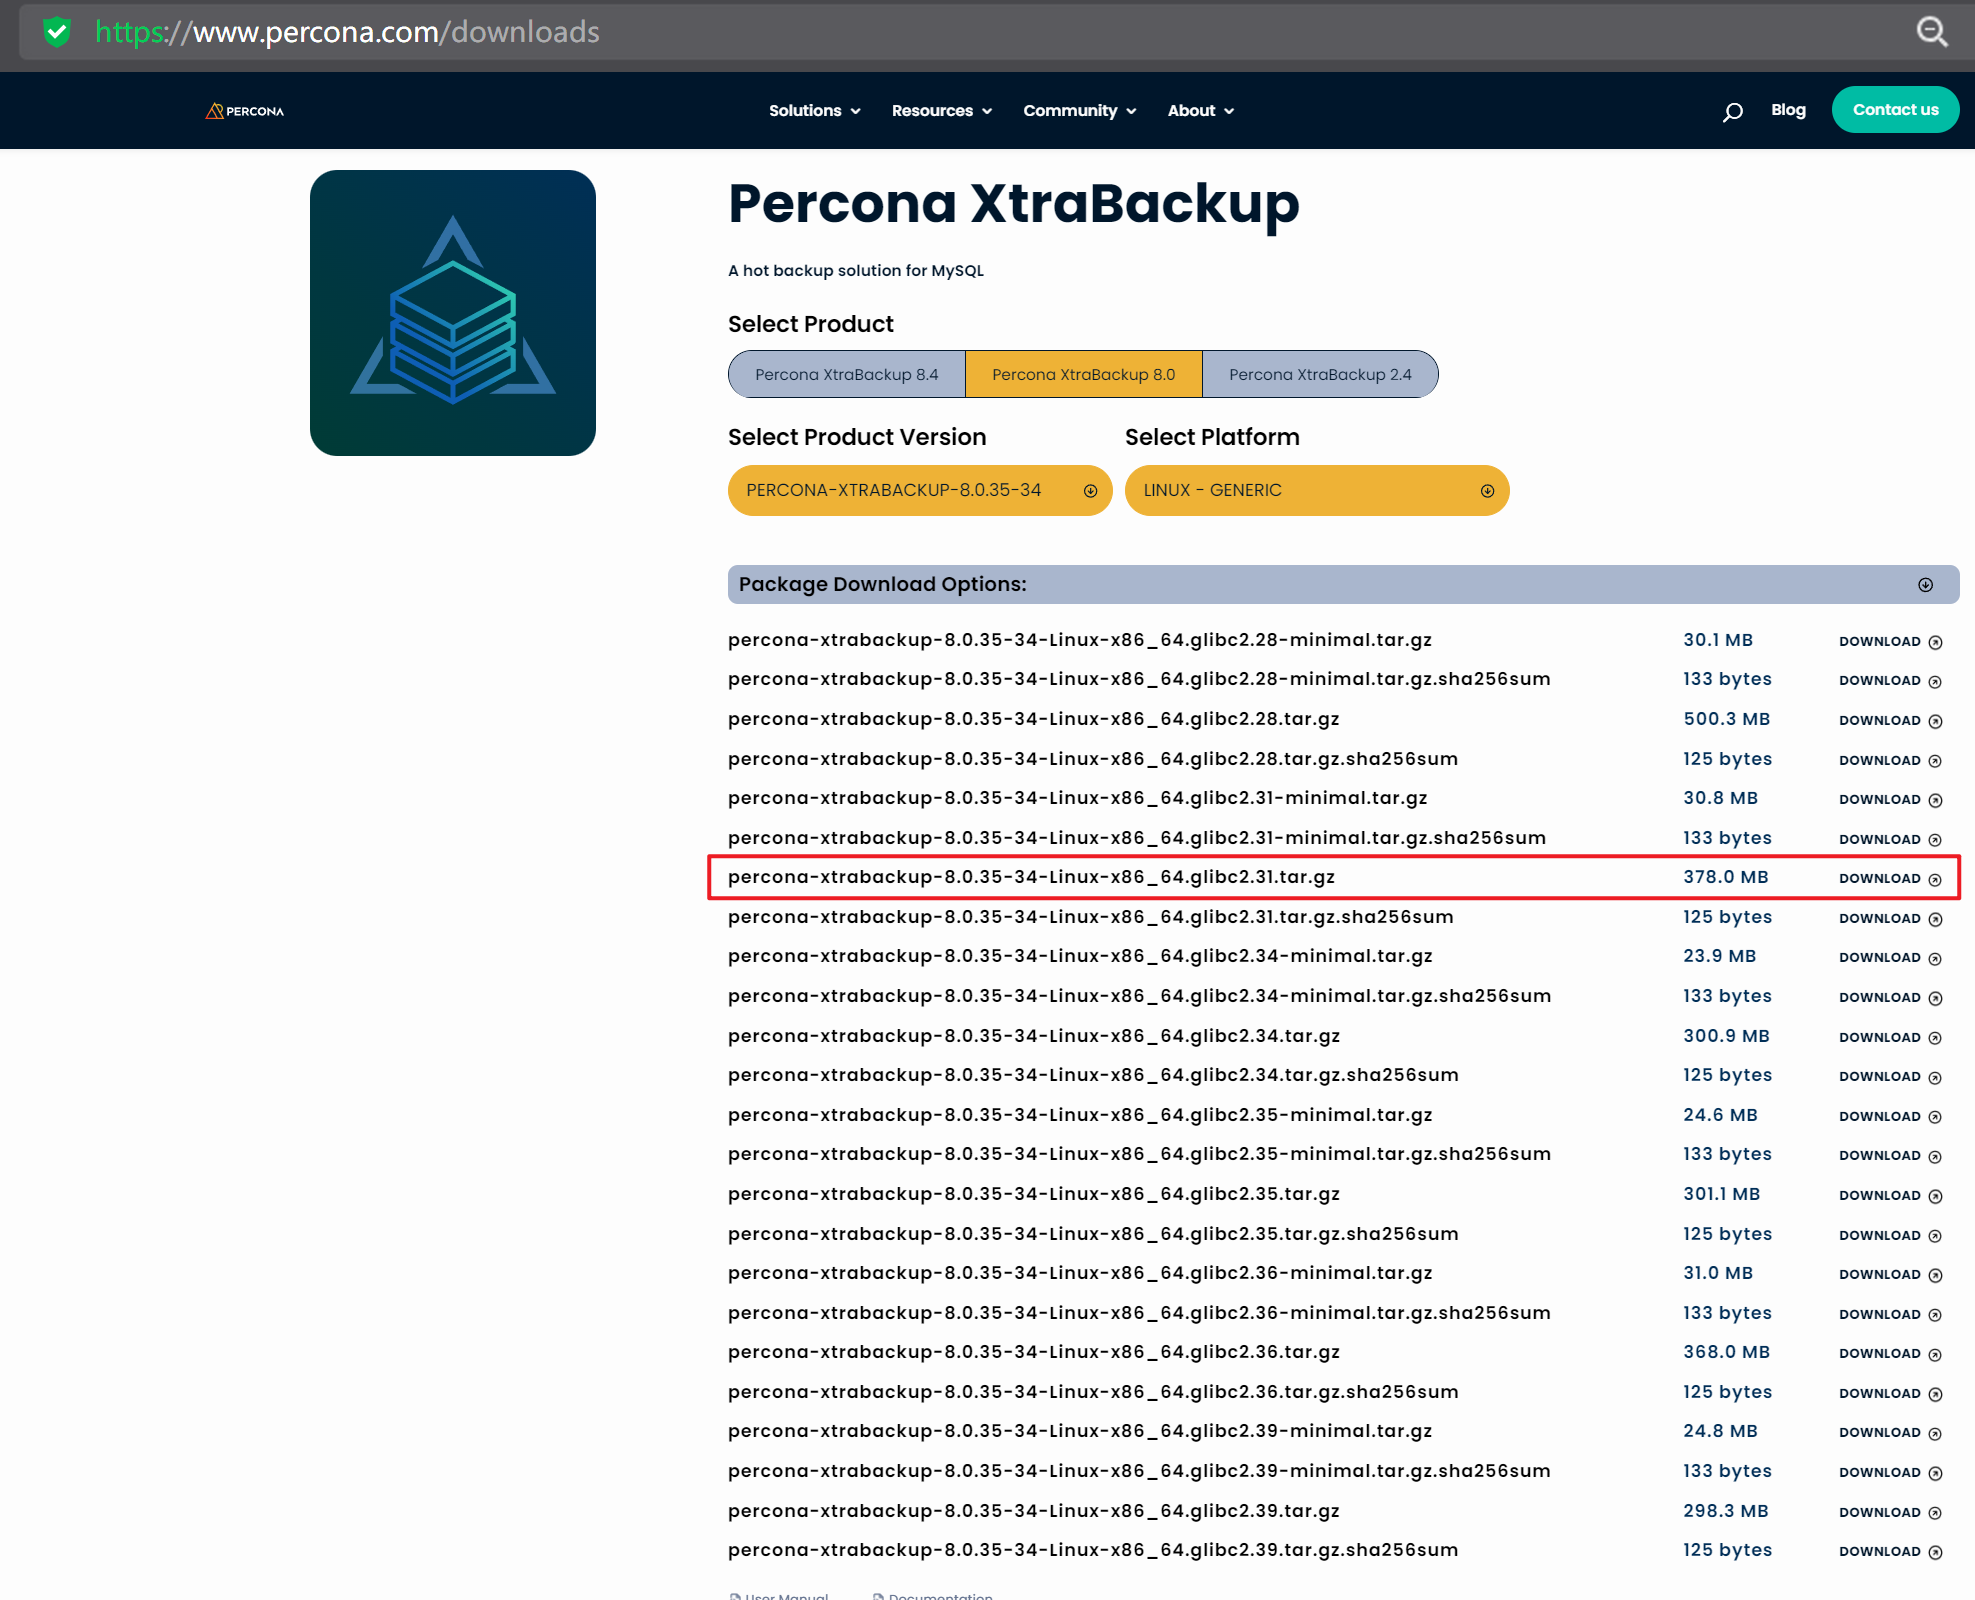Click the browser address bar URL
The image size is (1975, 1600).
[347, 32]
